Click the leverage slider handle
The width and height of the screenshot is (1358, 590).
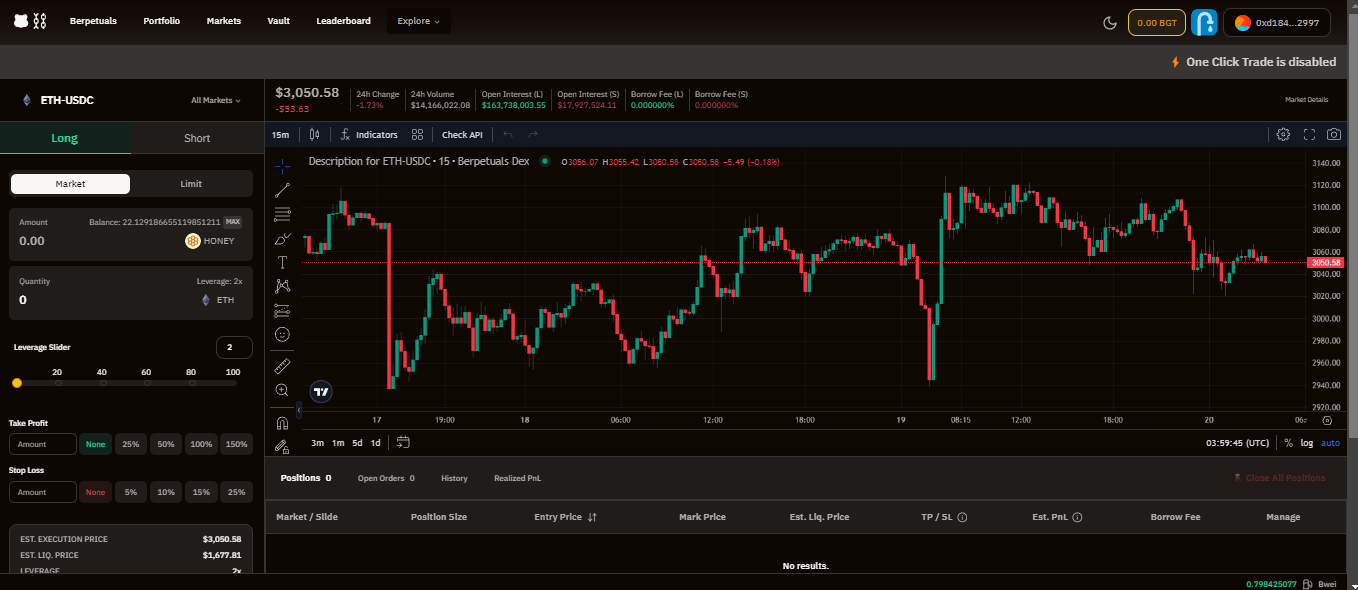point(17,383)
